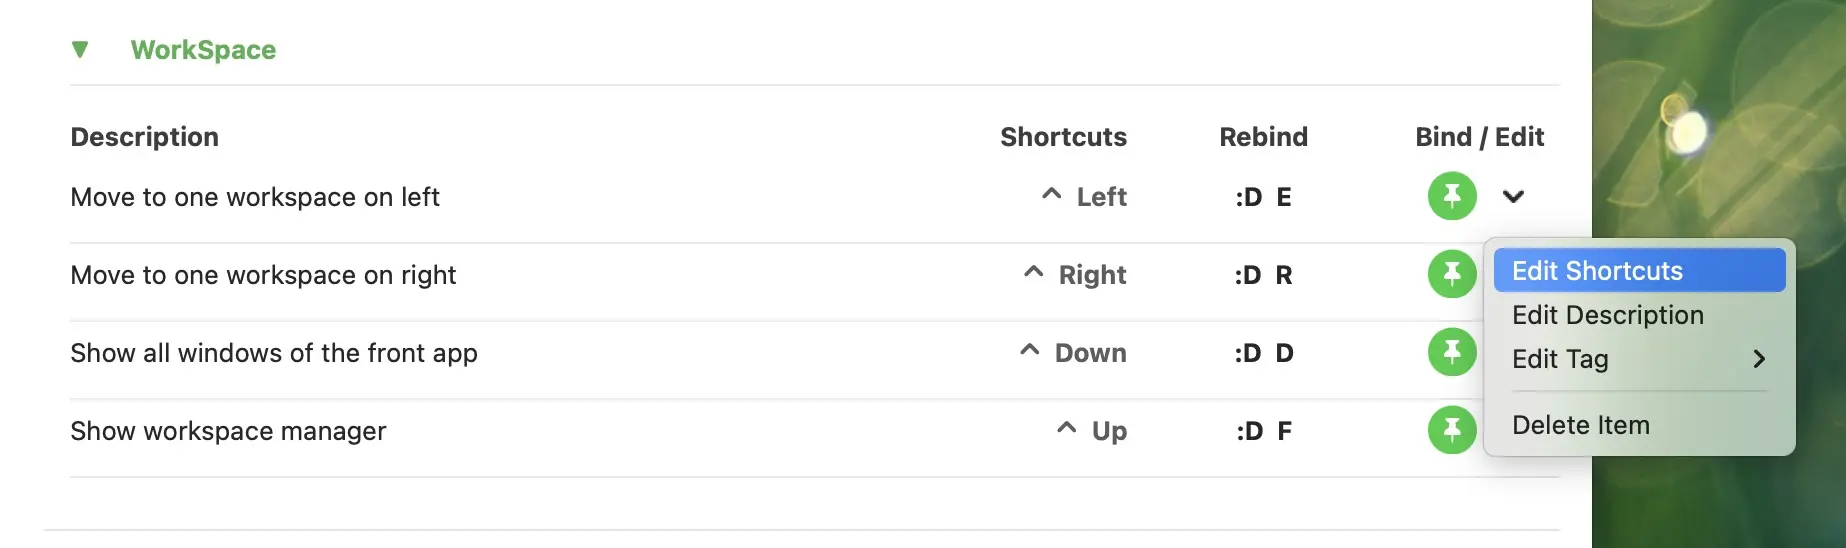Click pin icon for 'Show all windows of front app'
Image resolution: width=1846 pixels, height=548 pixels.
(x=1452, y=352)
